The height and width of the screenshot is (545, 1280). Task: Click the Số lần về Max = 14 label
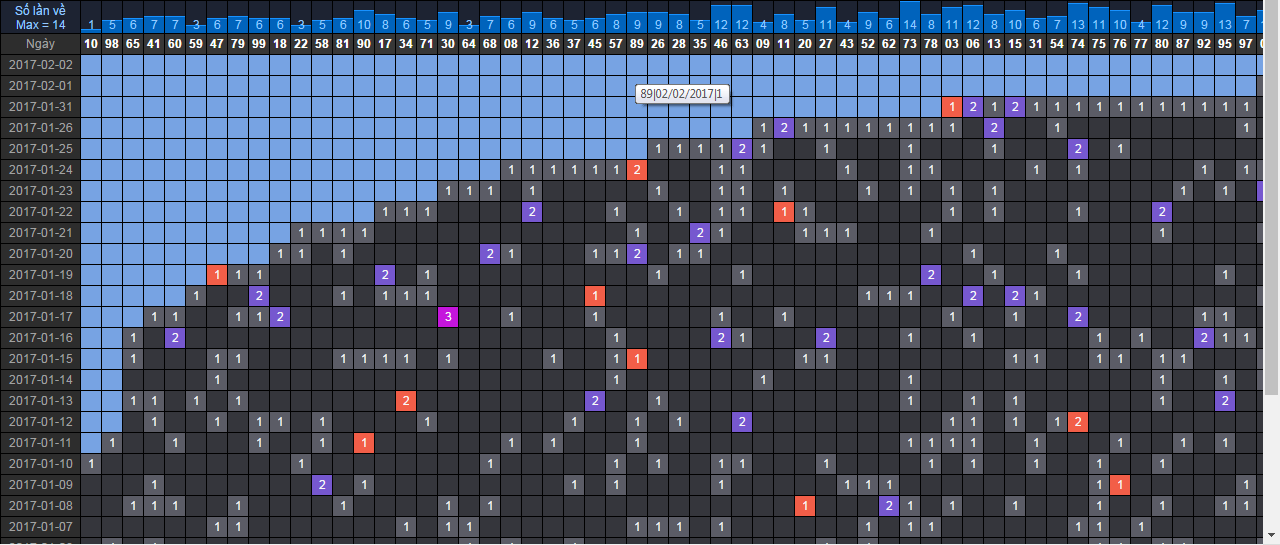(x=40, y=17)
